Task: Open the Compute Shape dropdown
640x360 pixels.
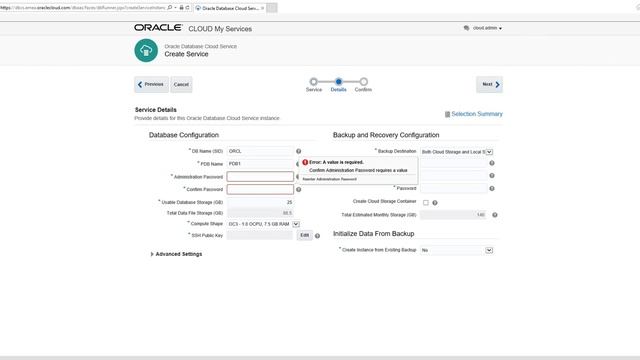Action: click(x=296, y=224)
